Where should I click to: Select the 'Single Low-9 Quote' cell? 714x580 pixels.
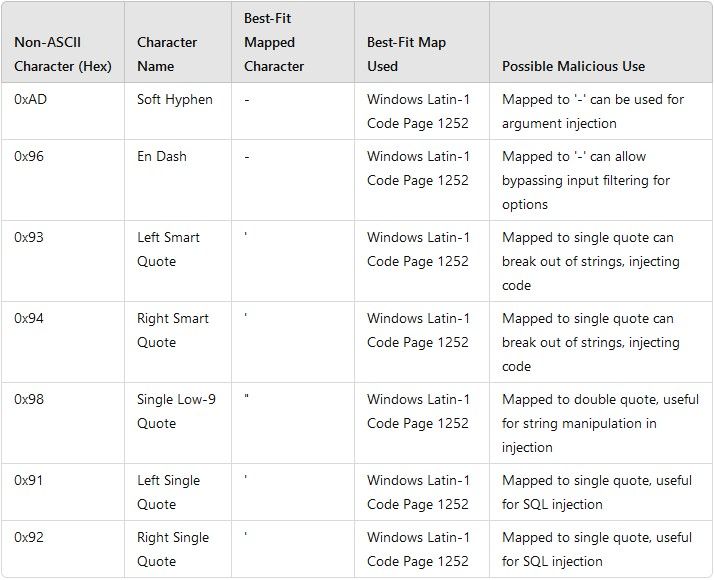177,411
